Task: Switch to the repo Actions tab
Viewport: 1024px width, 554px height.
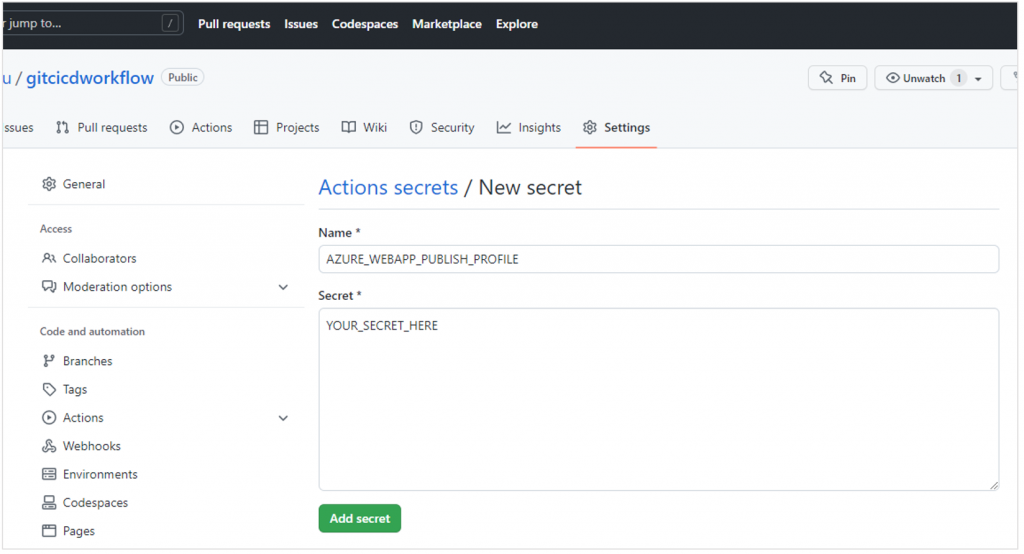Action: (201, 127)
